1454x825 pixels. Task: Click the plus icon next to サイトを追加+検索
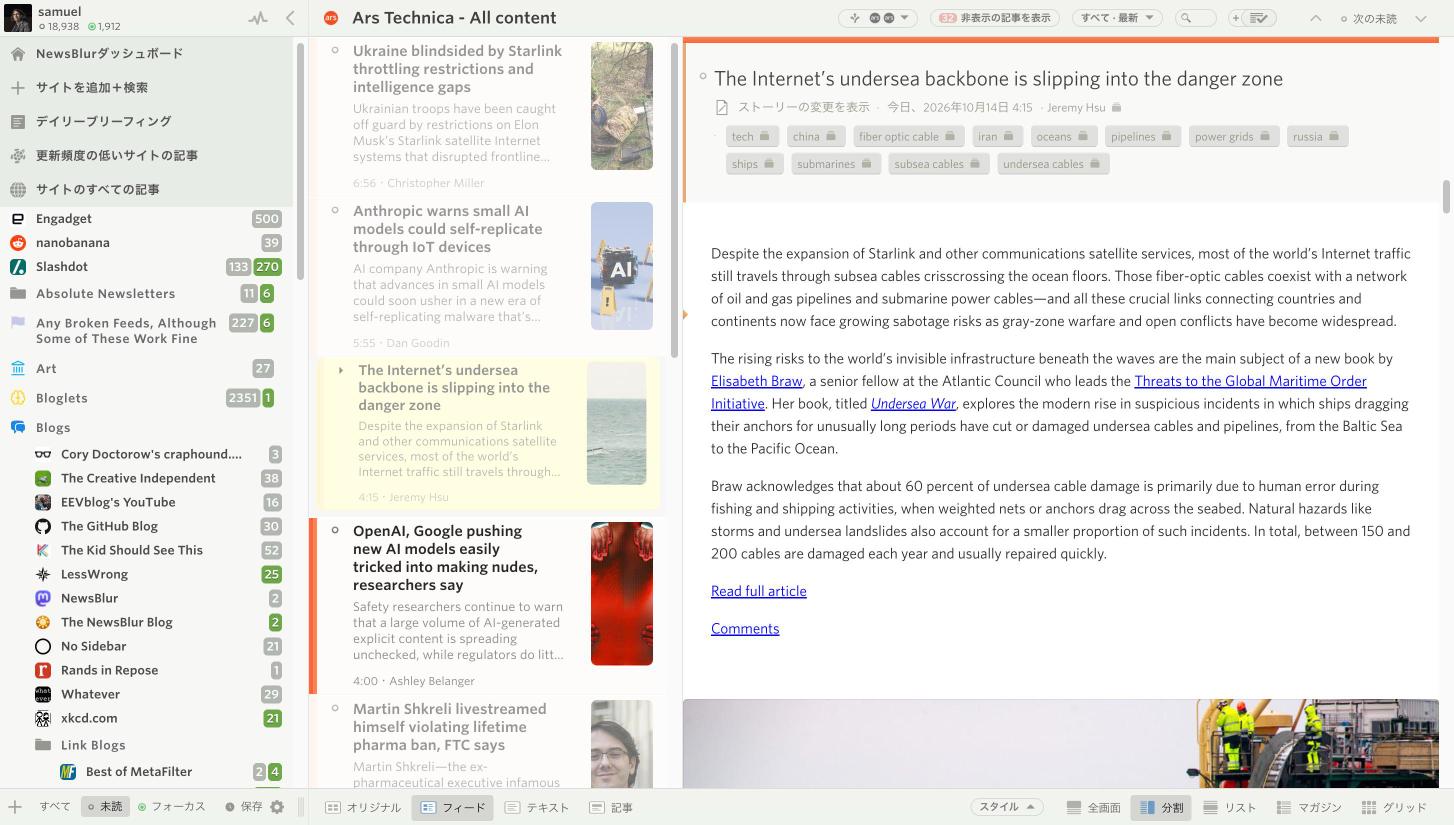point(18,88)
